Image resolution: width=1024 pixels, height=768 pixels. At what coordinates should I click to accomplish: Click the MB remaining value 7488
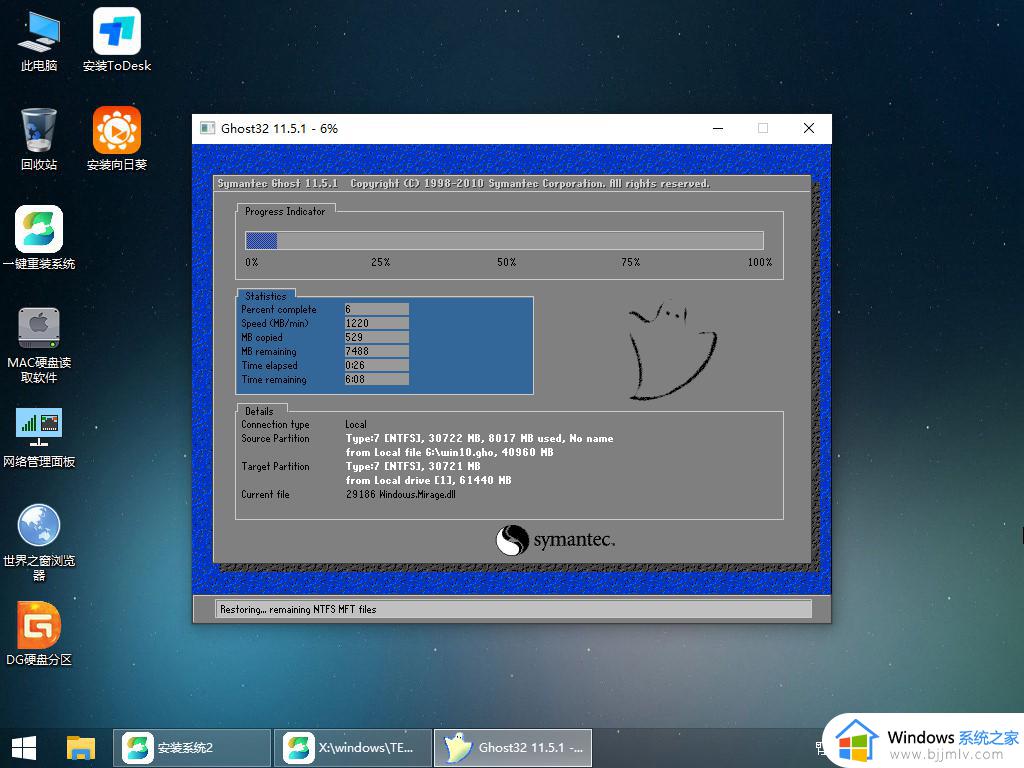tap(377, 351)
